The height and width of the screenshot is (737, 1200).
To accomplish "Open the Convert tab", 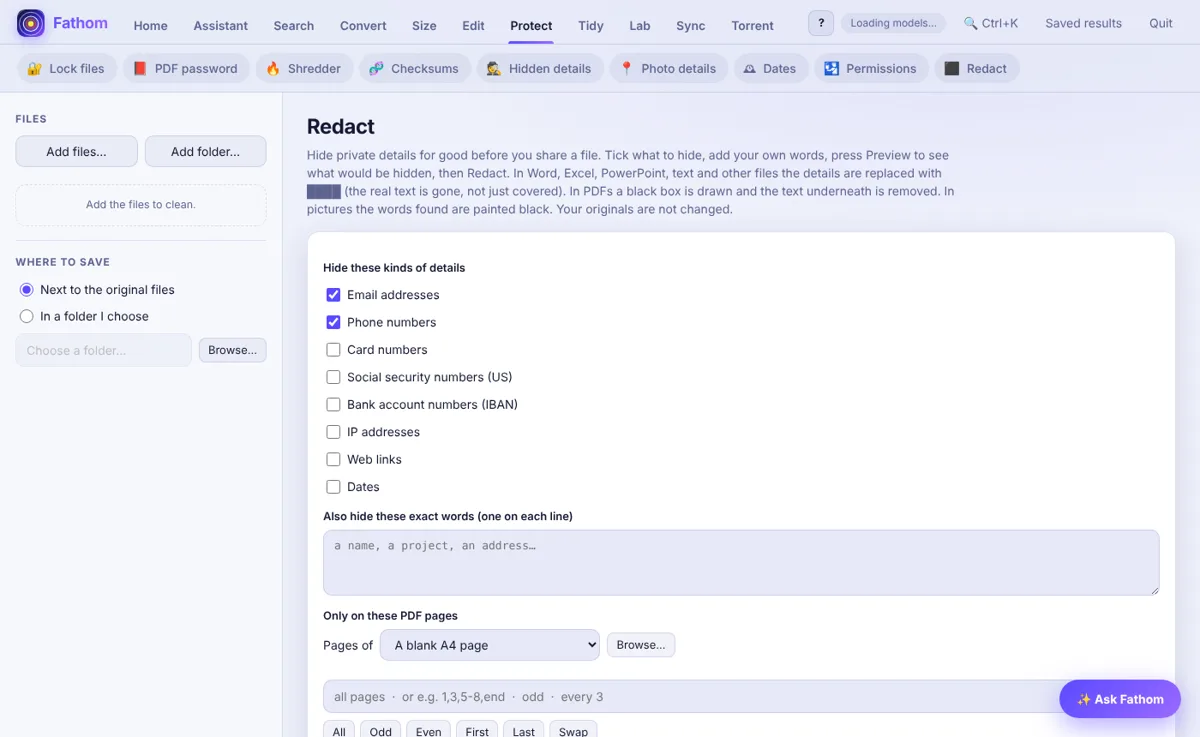I will (x=363, y=26).
